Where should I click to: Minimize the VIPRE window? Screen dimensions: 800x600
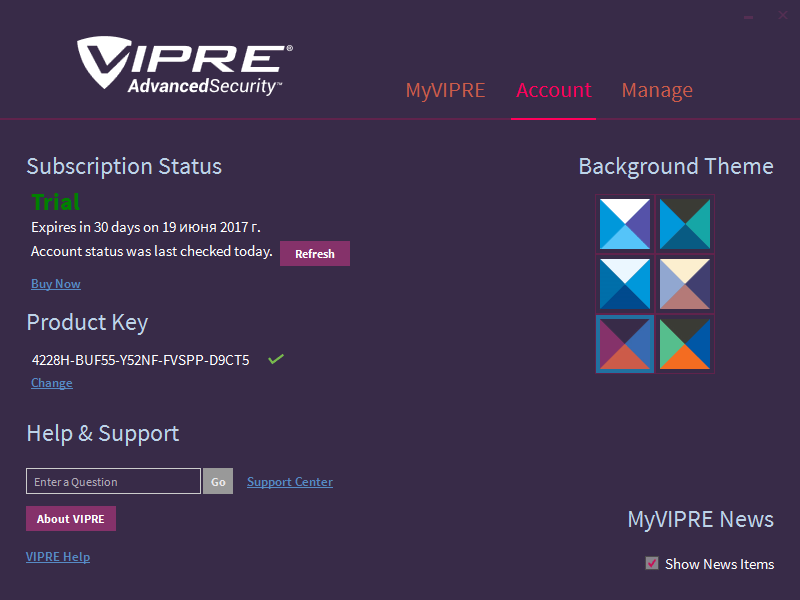pyautogui.click(x=748, y=17)
